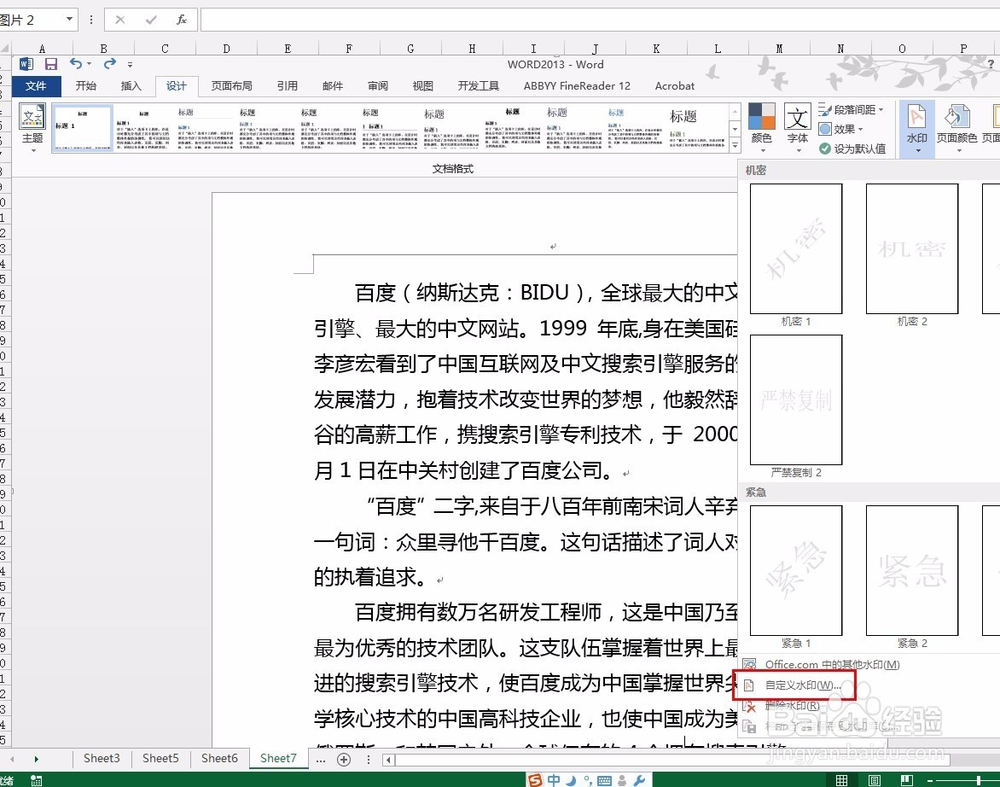The height and width of the screenshot is (787, 1000).
Task: Confirm formula entry with check icon
Action: [151, 20]
